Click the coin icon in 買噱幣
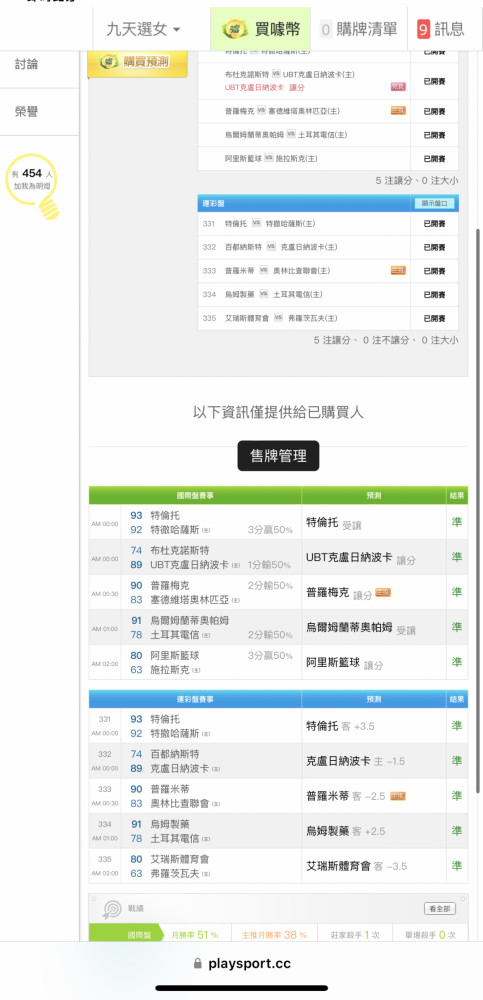The height and width of the screenshot is (1000, 483). (x=235, y=29)
